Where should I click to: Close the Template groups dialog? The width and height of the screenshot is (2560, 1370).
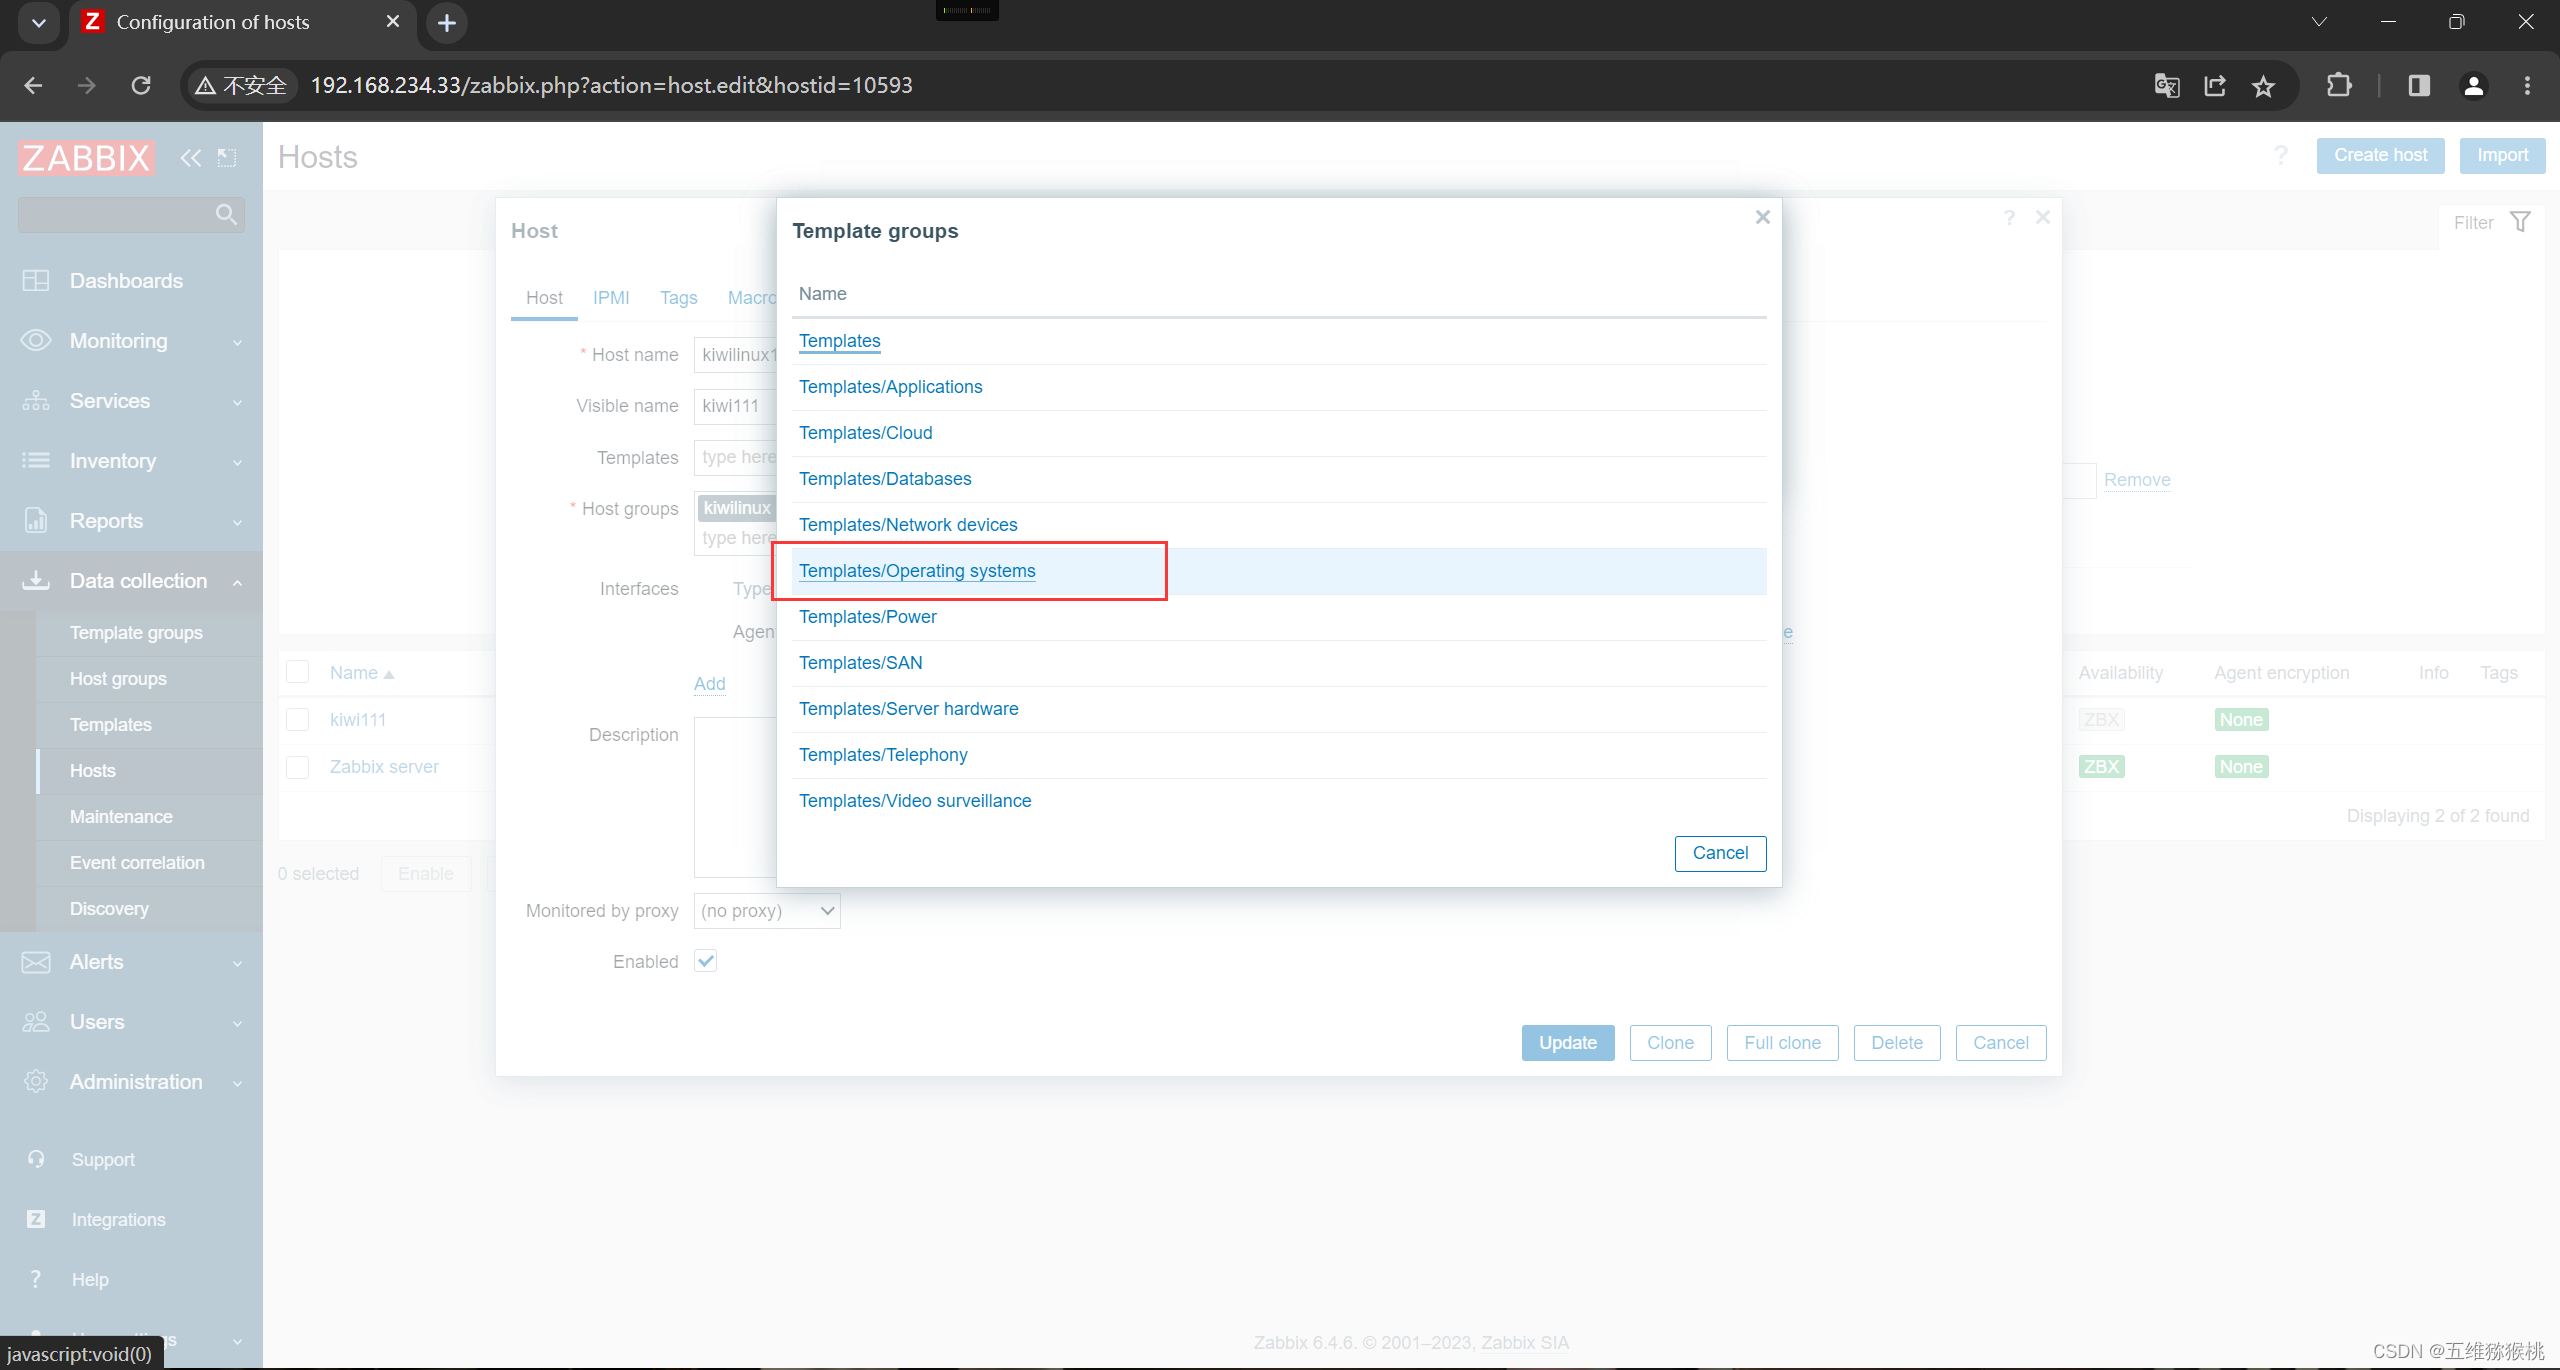click(1763, 217)
